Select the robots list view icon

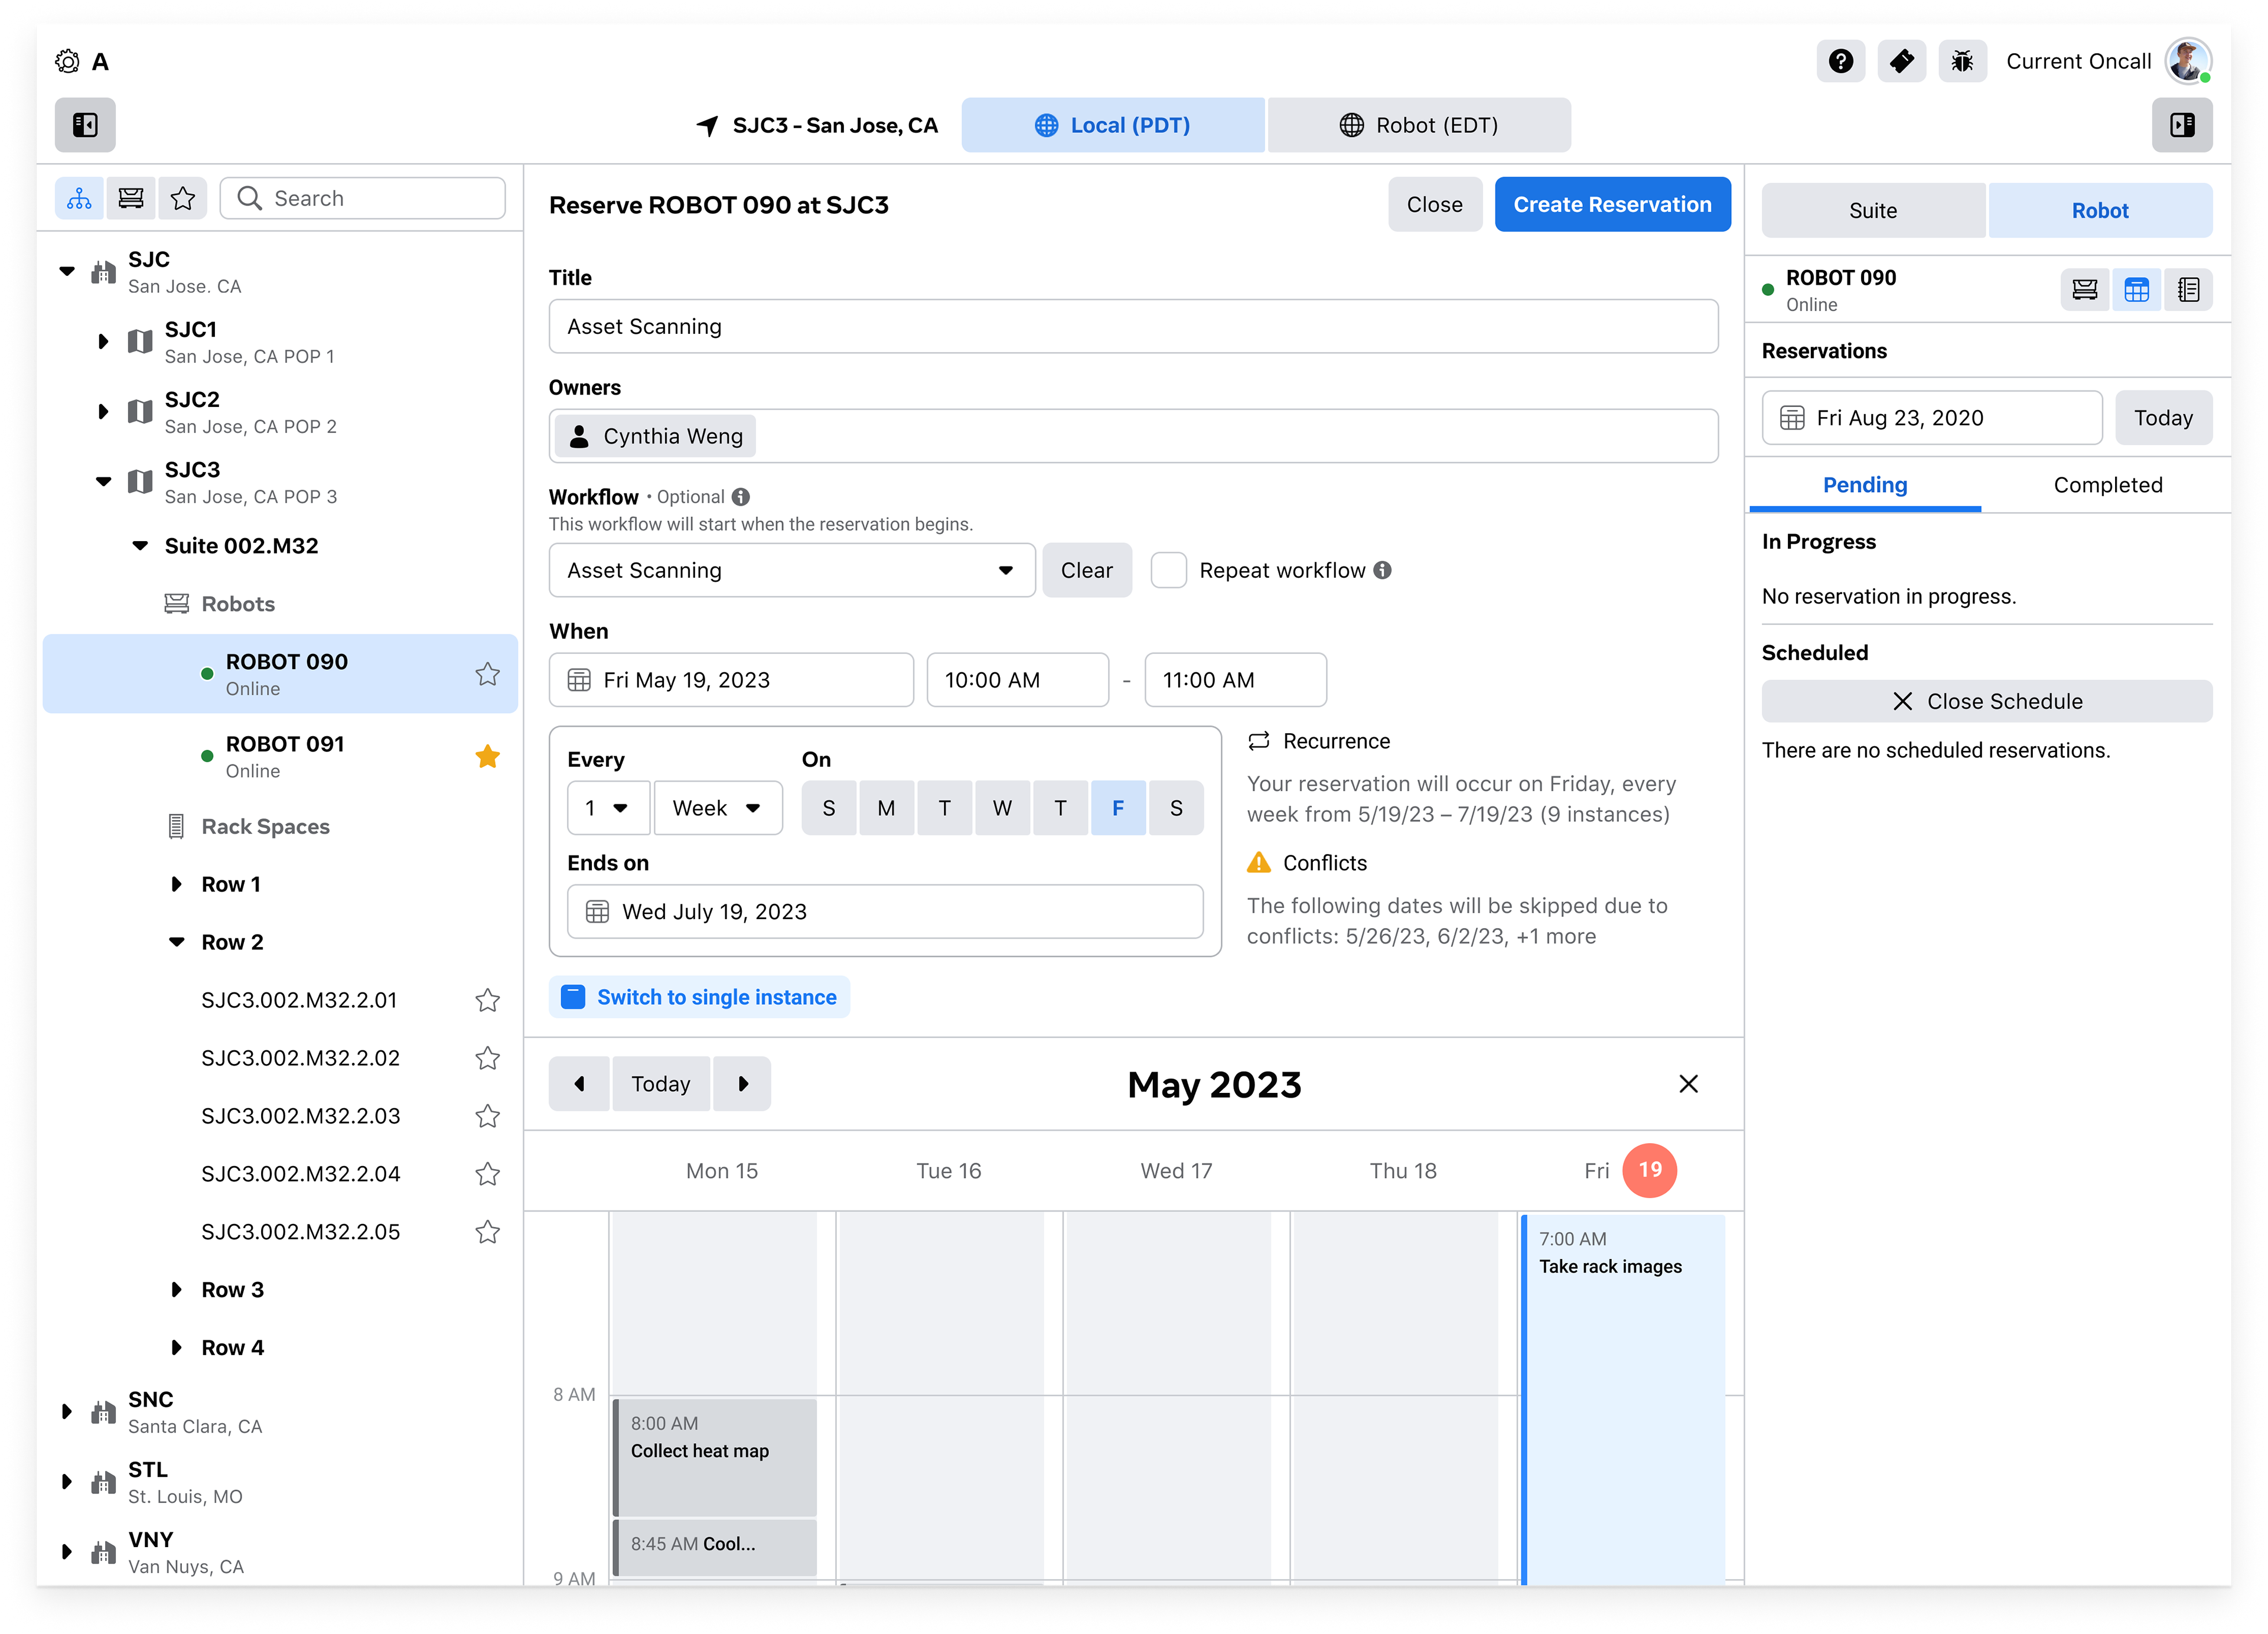pyautogui.click(x=131, y=198)
